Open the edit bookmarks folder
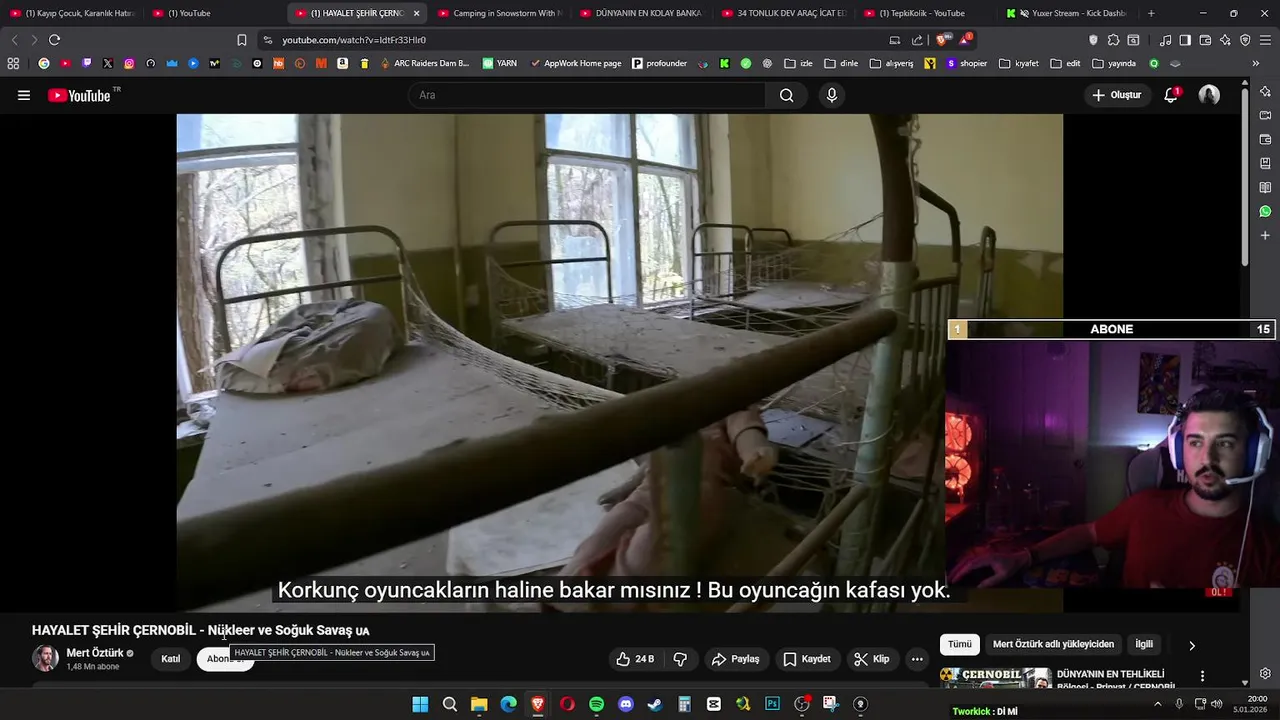The height and width of the screenshot is (720, 1280). [1065, 63]
